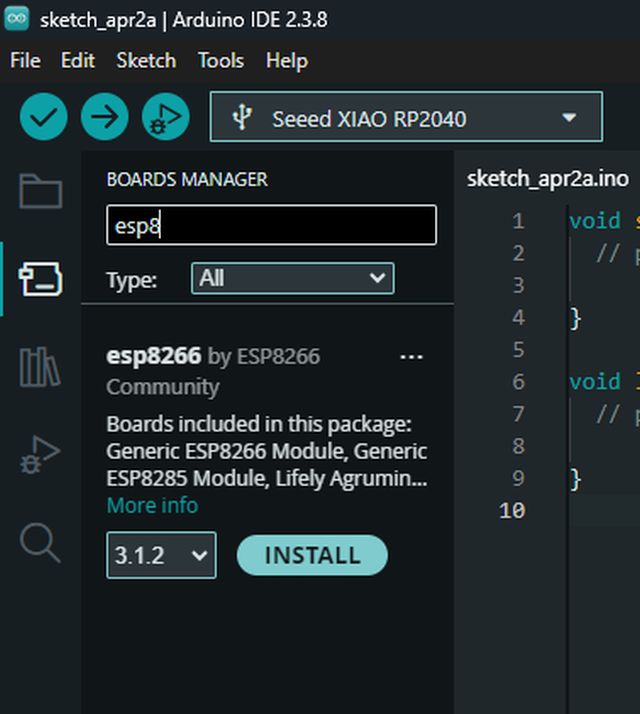Open the File menu
This screenshot has width=640, height=714.
pos(25,60)
